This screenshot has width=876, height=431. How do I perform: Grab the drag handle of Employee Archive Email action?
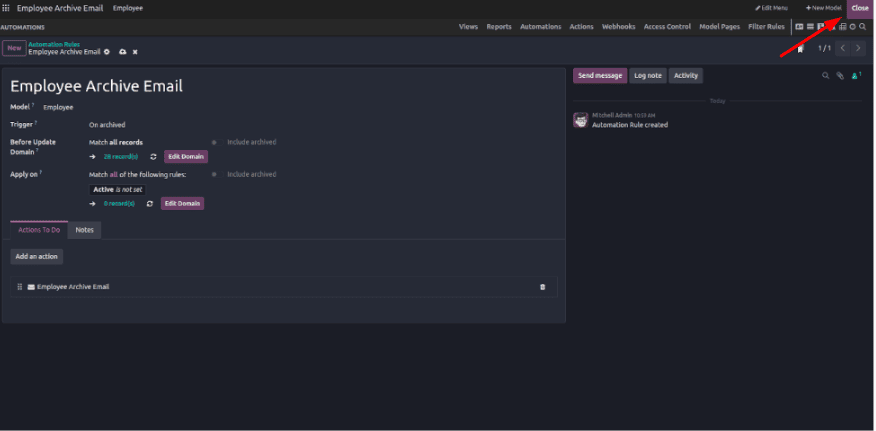pos(20,287)
